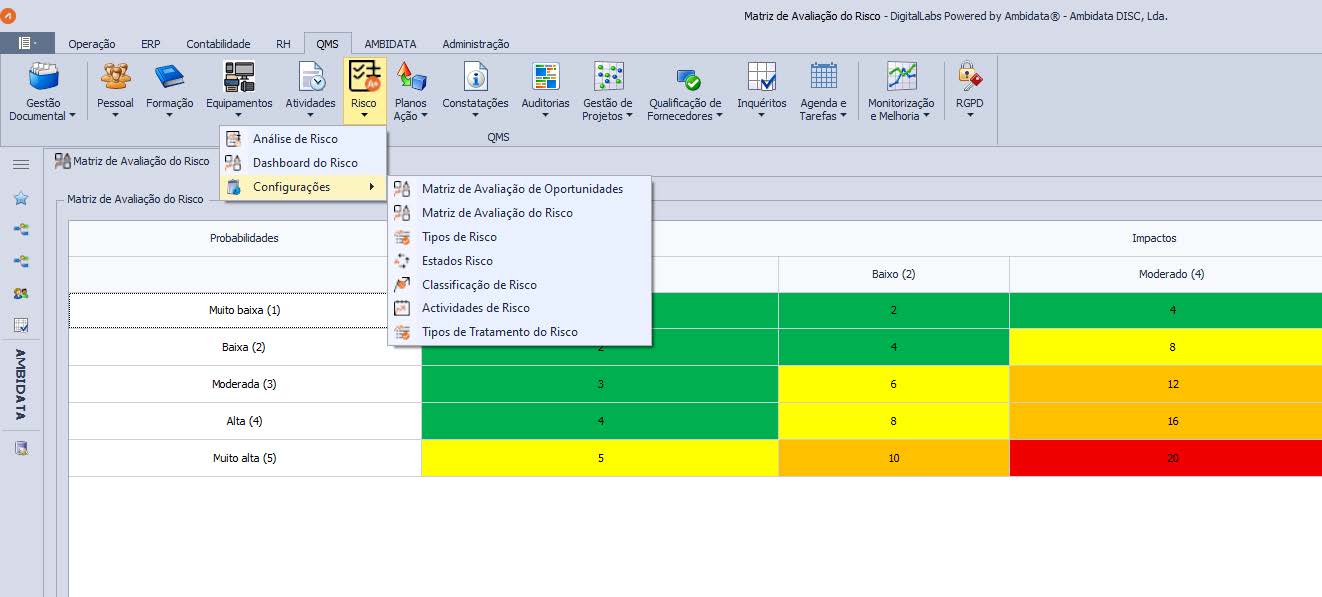This screenshot has height=597, width=1322.
Task: Click the yellow cell with value 6
Action: pos(894,384)
